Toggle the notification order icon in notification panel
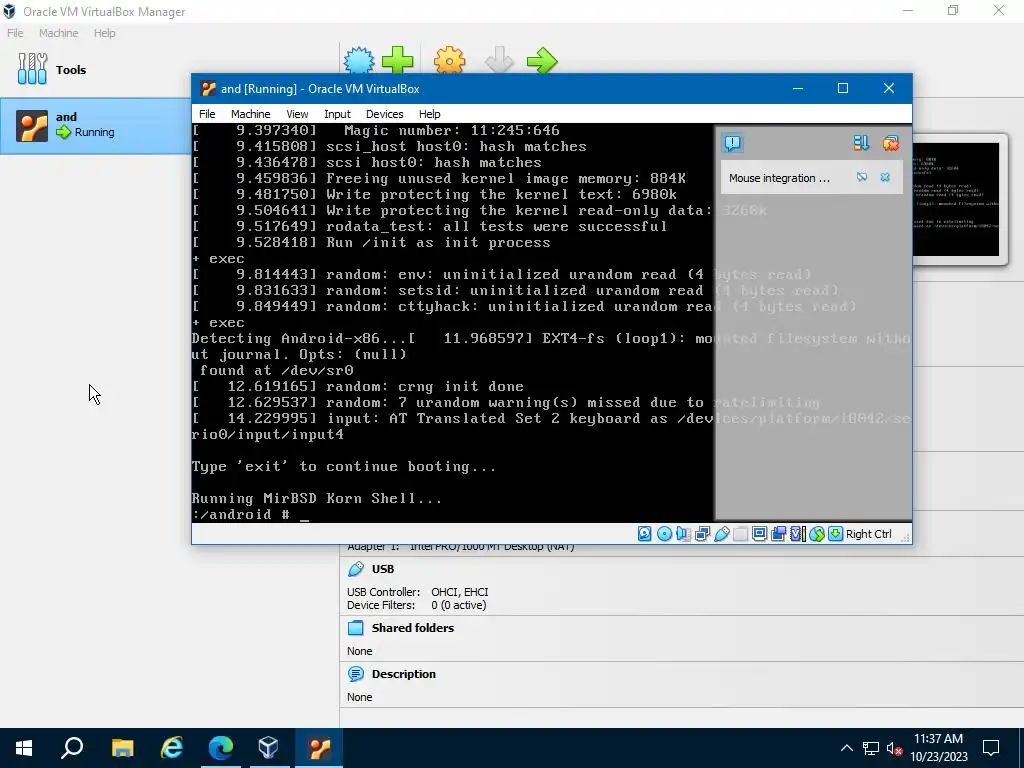The height and width of the screenshot is (768, 1024). pos(861,143)
